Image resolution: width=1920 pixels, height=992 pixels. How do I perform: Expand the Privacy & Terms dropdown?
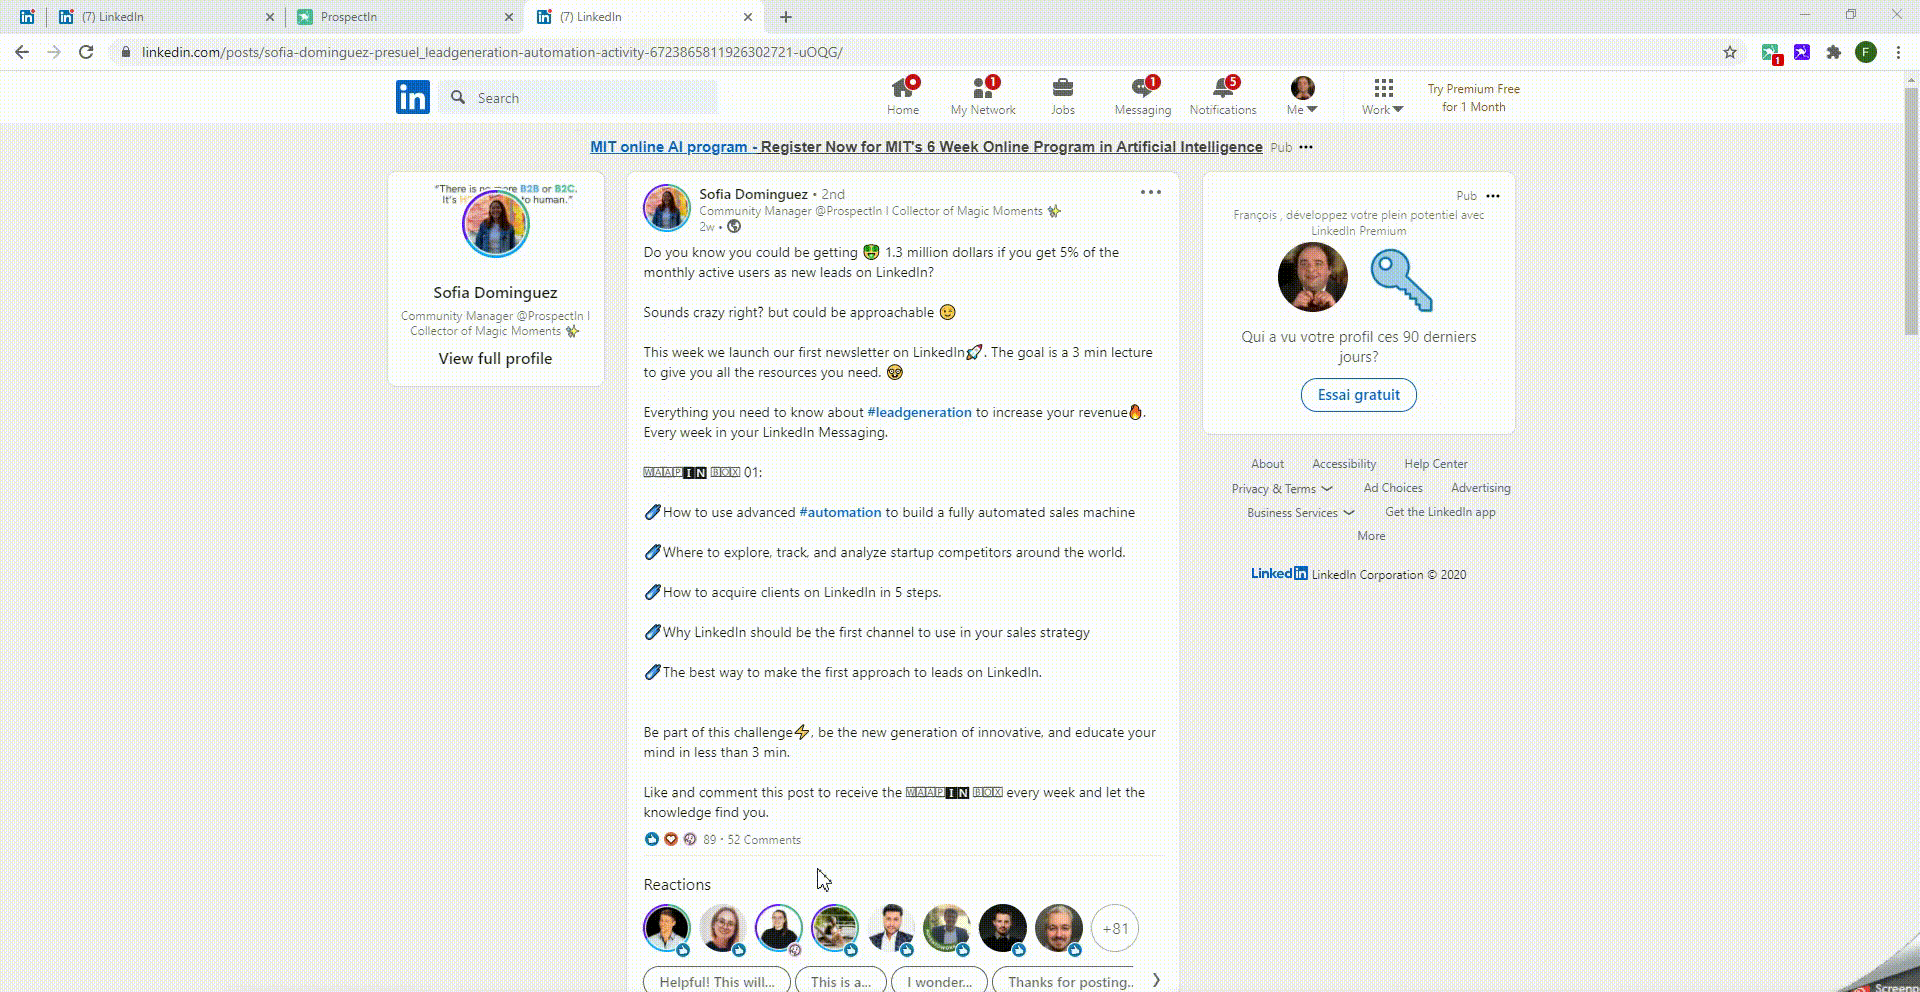click(1282, 488)
